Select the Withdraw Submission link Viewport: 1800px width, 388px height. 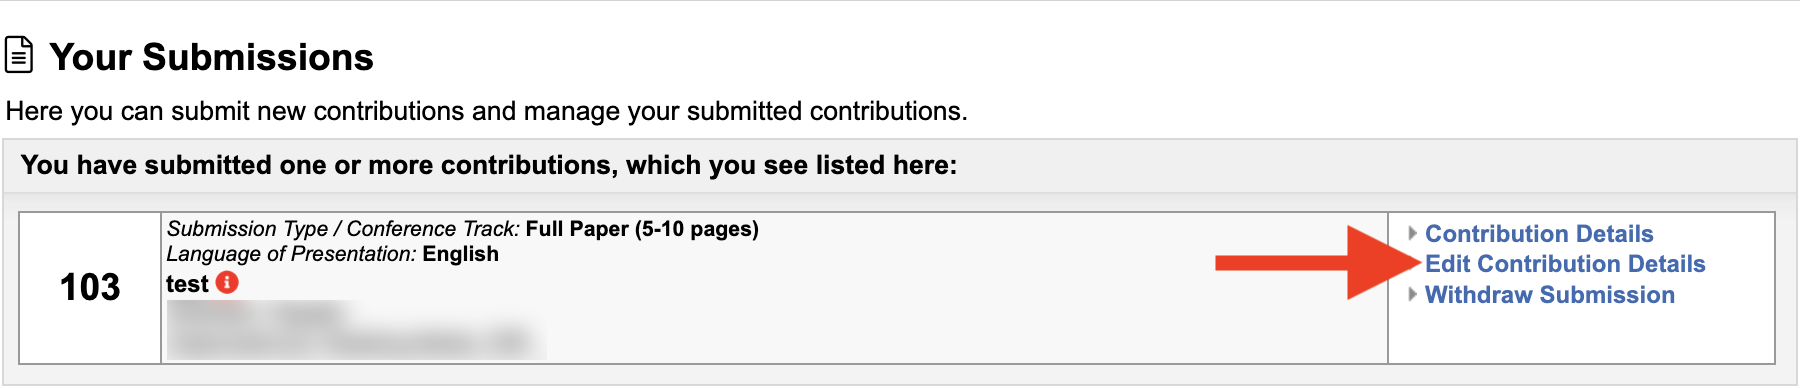(x=1550, y=295)
